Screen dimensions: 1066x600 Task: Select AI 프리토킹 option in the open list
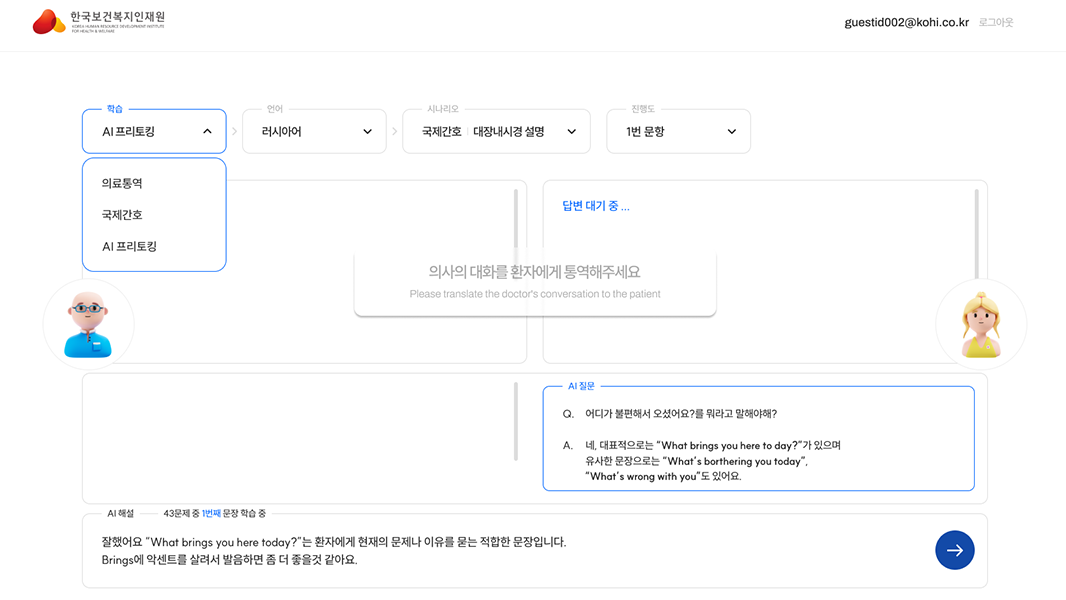(130, 246)
